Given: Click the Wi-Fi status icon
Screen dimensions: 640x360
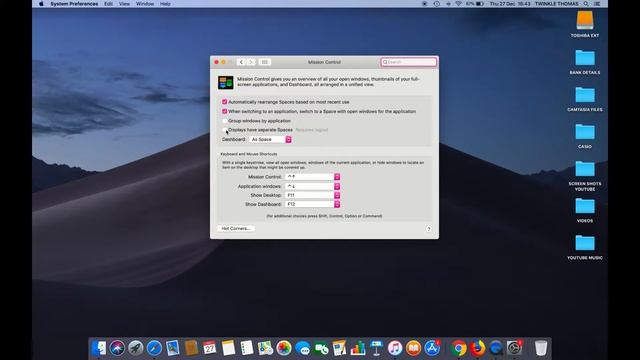Looking at the screenshot, I should tap(458, 4).
